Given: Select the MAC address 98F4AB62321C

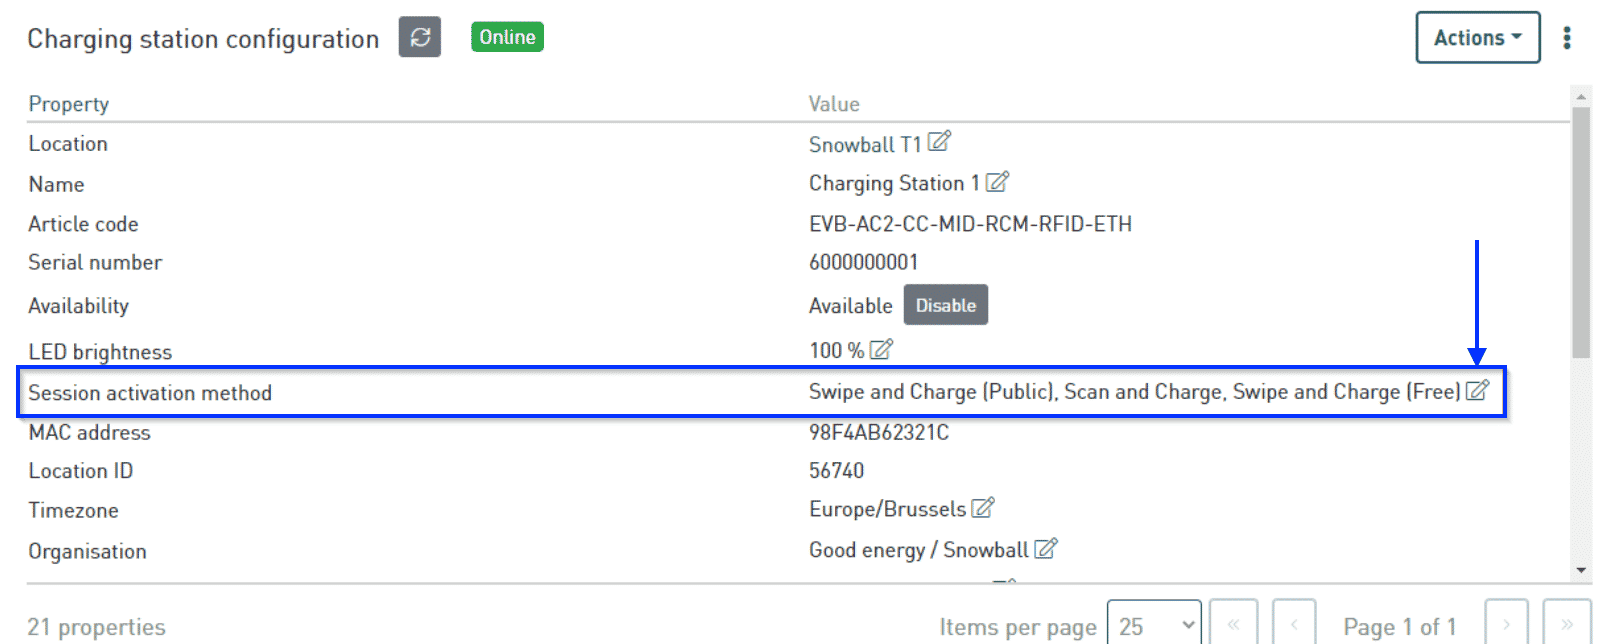Looking at the screenshot, I should (879, 432).
